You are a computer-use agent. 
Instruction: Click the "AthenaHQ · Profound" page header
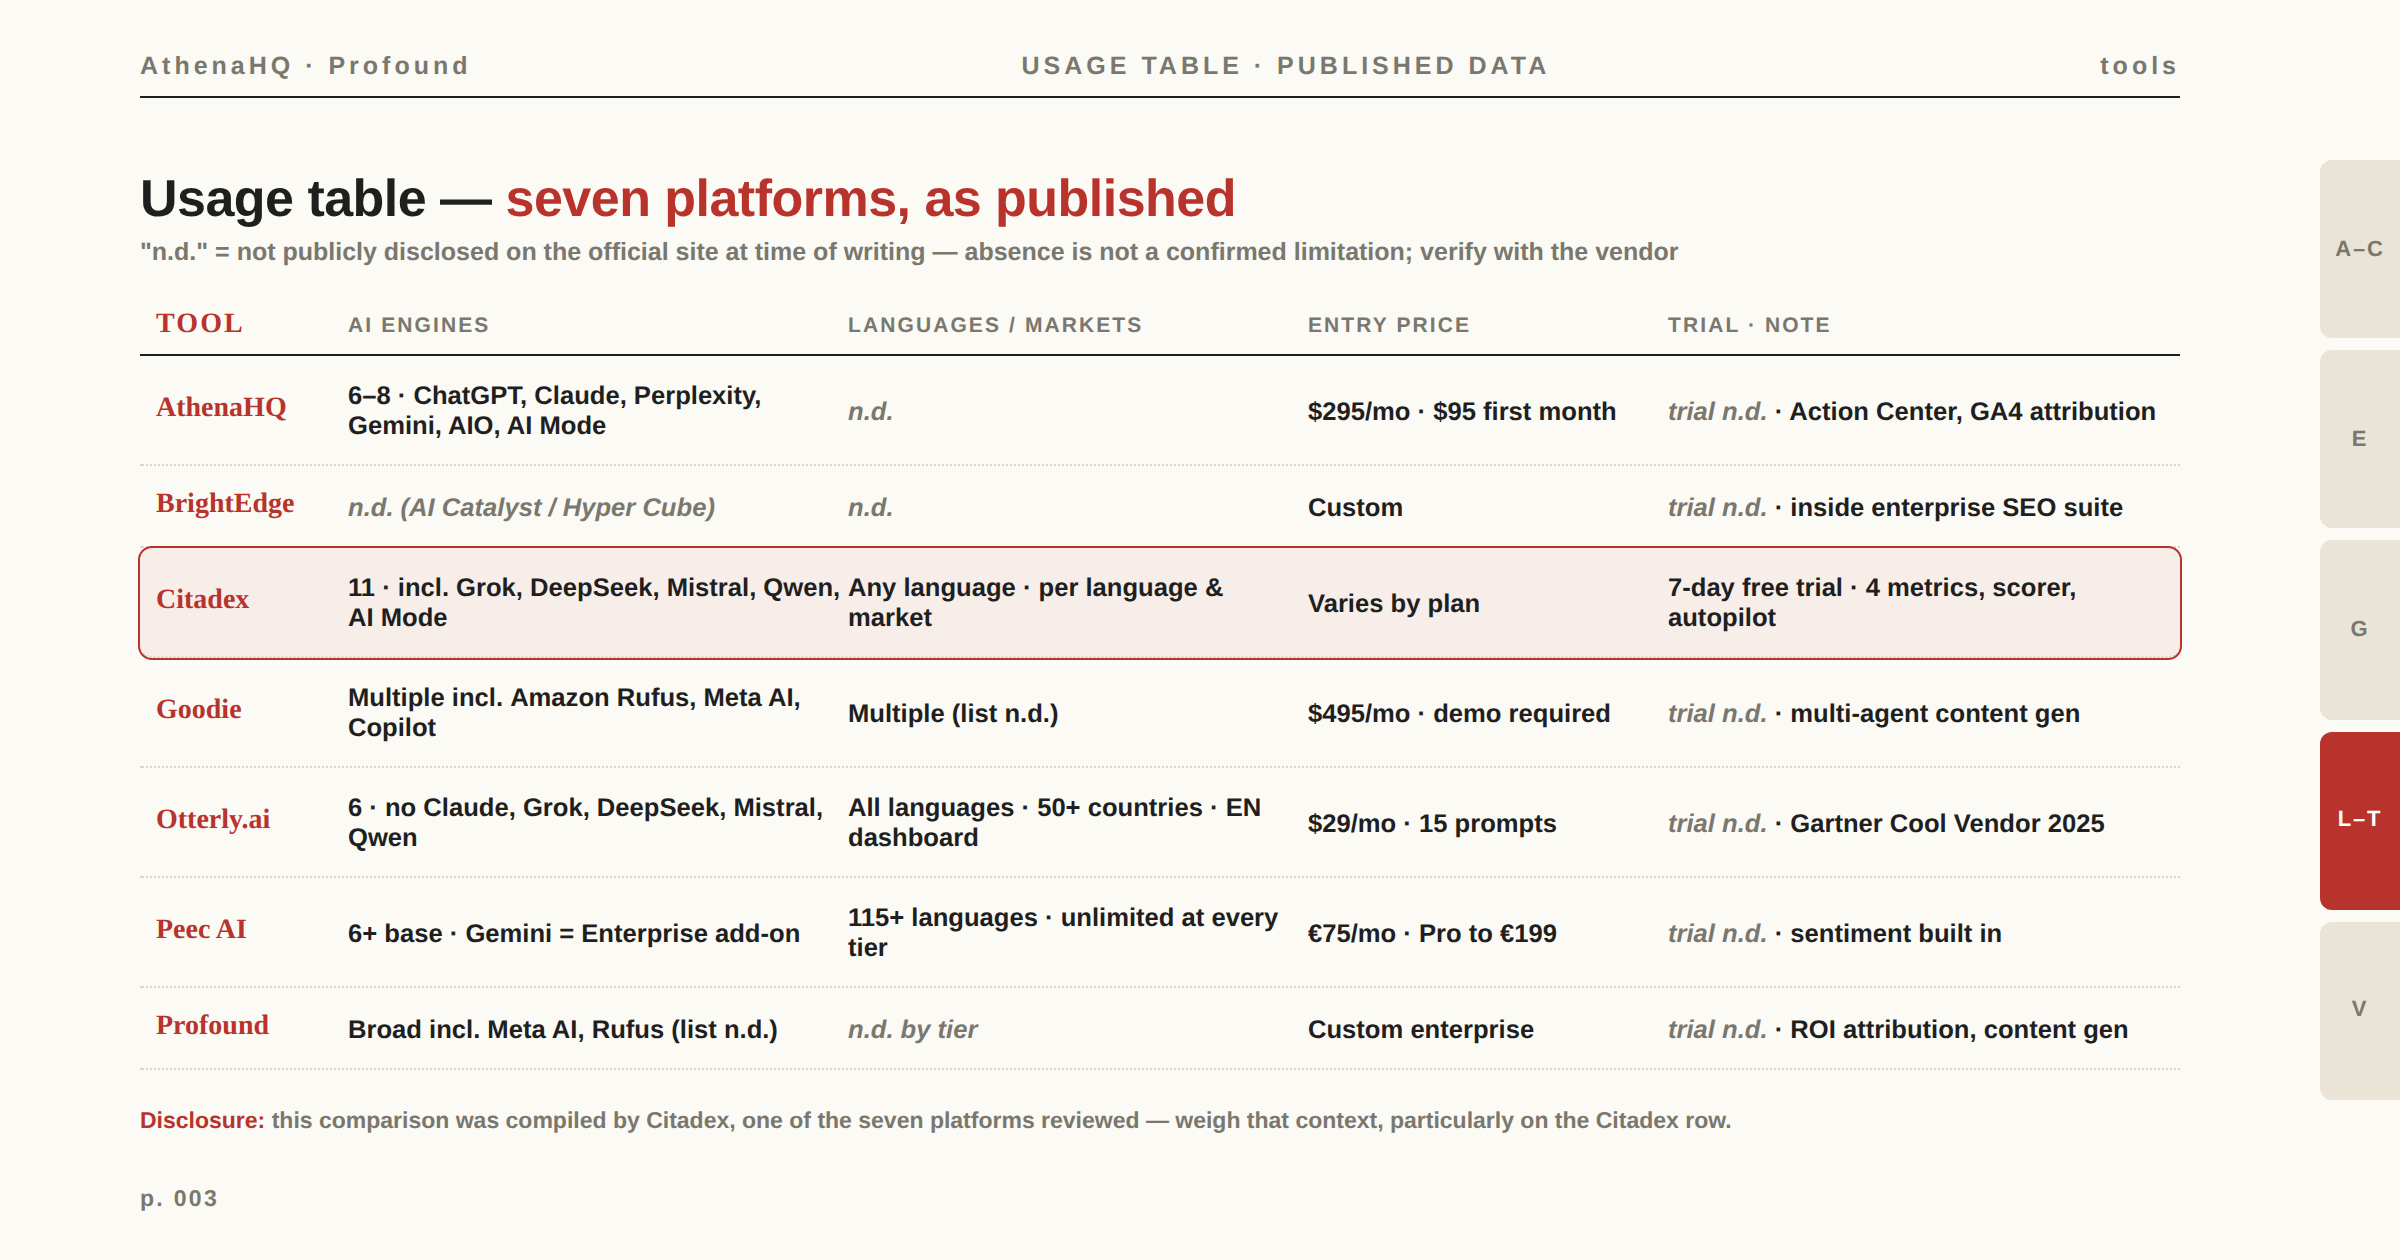(x=304, y=66)
